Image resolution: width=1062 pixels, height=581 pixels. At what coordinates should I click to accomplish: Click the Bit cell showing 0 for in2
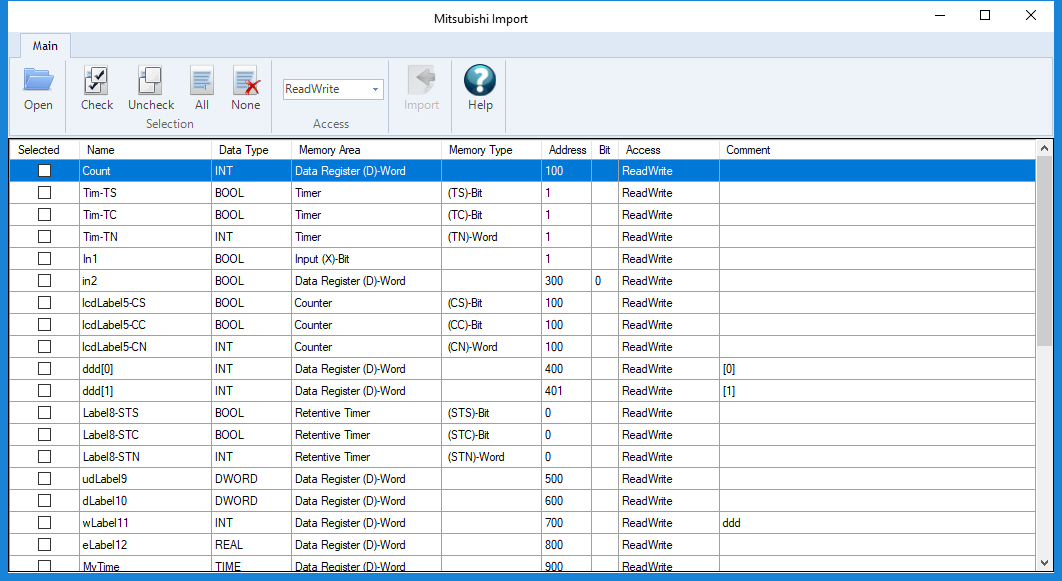[605, 280]
